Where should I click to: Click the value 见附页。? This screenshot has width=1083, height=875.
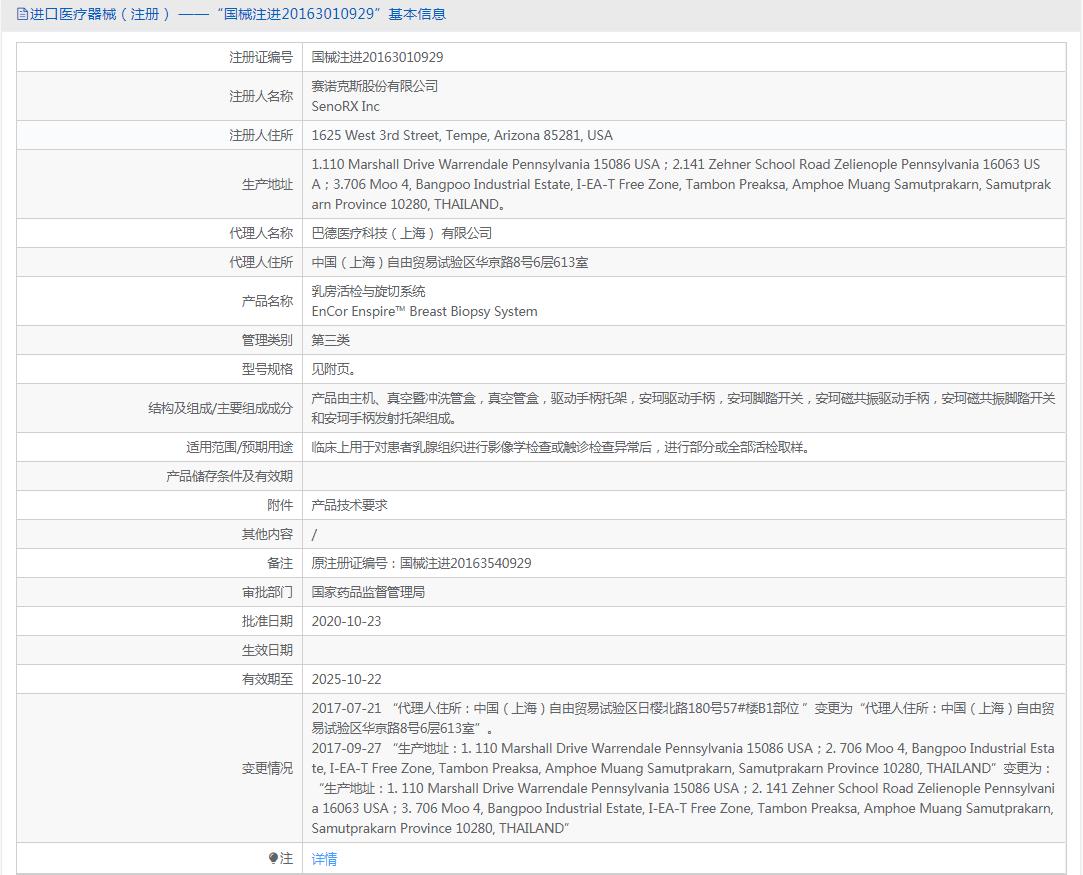tap(334, 369)
